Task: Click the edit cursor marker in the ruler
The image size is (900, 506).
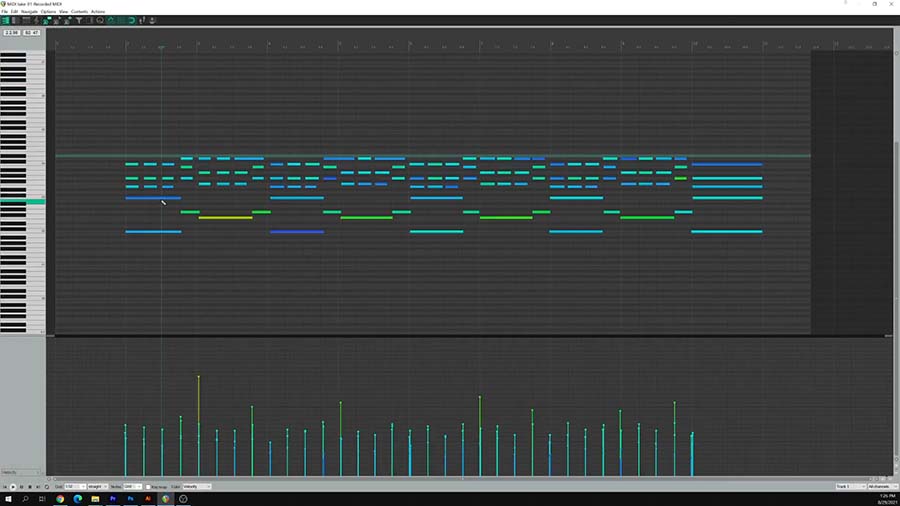Action: coord(161,47)
